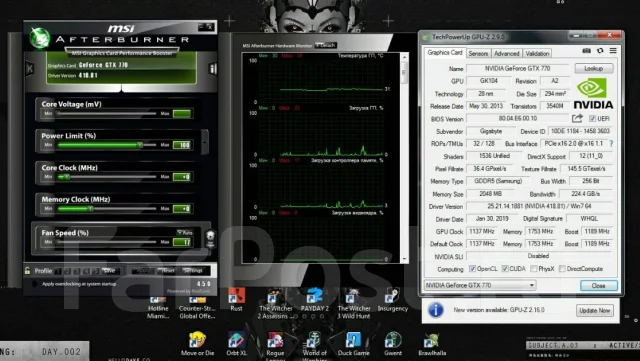Image resolution: width=640 pixels, height=361 pixels.
Task: Click Fan Speed slider track
Action: (x=106, y=242)
